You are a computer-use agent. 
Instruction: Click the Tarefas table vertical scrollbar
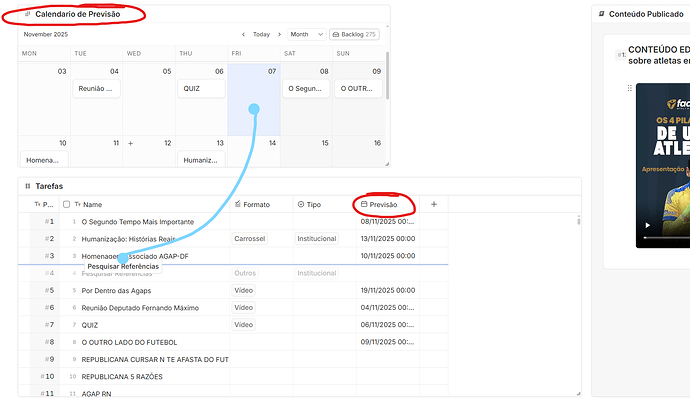point(579,220)
